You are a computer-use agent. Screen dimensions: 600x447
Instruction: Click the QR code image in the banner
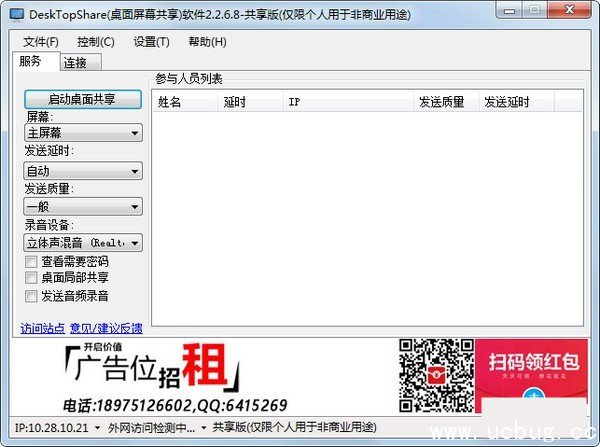pos(436,375)
